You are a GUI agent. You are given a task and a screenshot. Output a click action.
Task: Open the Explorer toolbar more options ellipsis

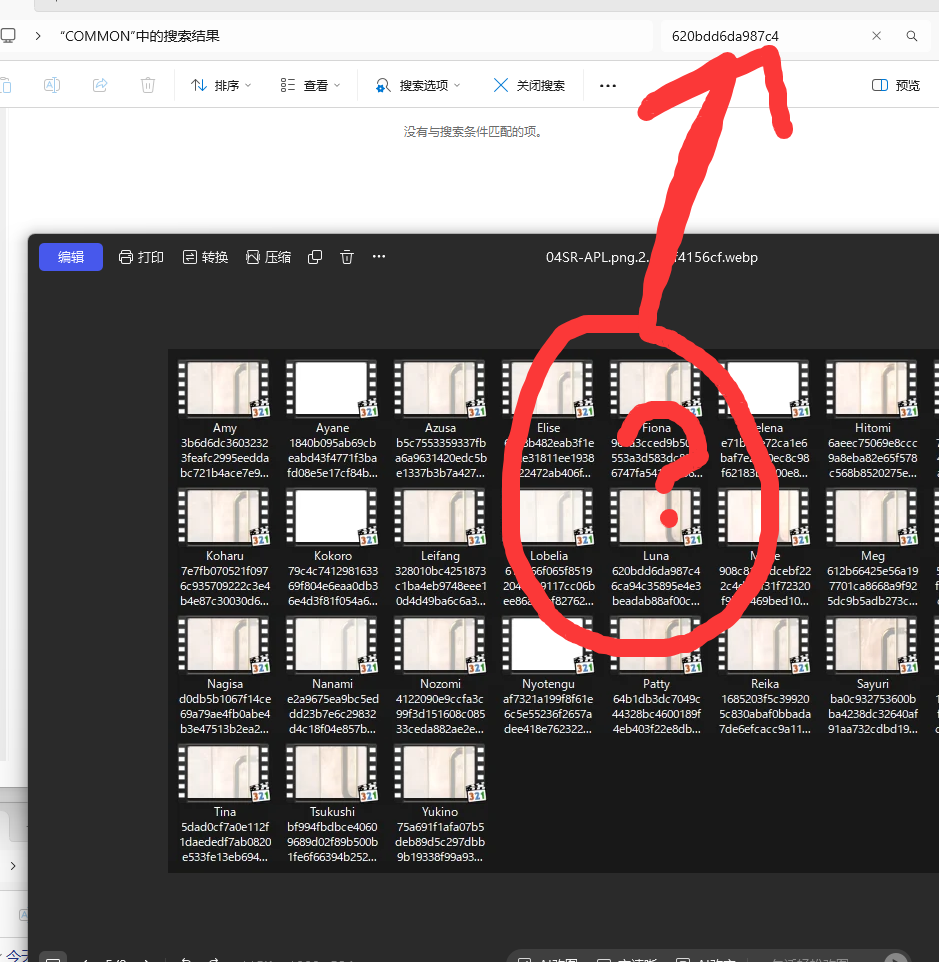click(x=608, y=85)
